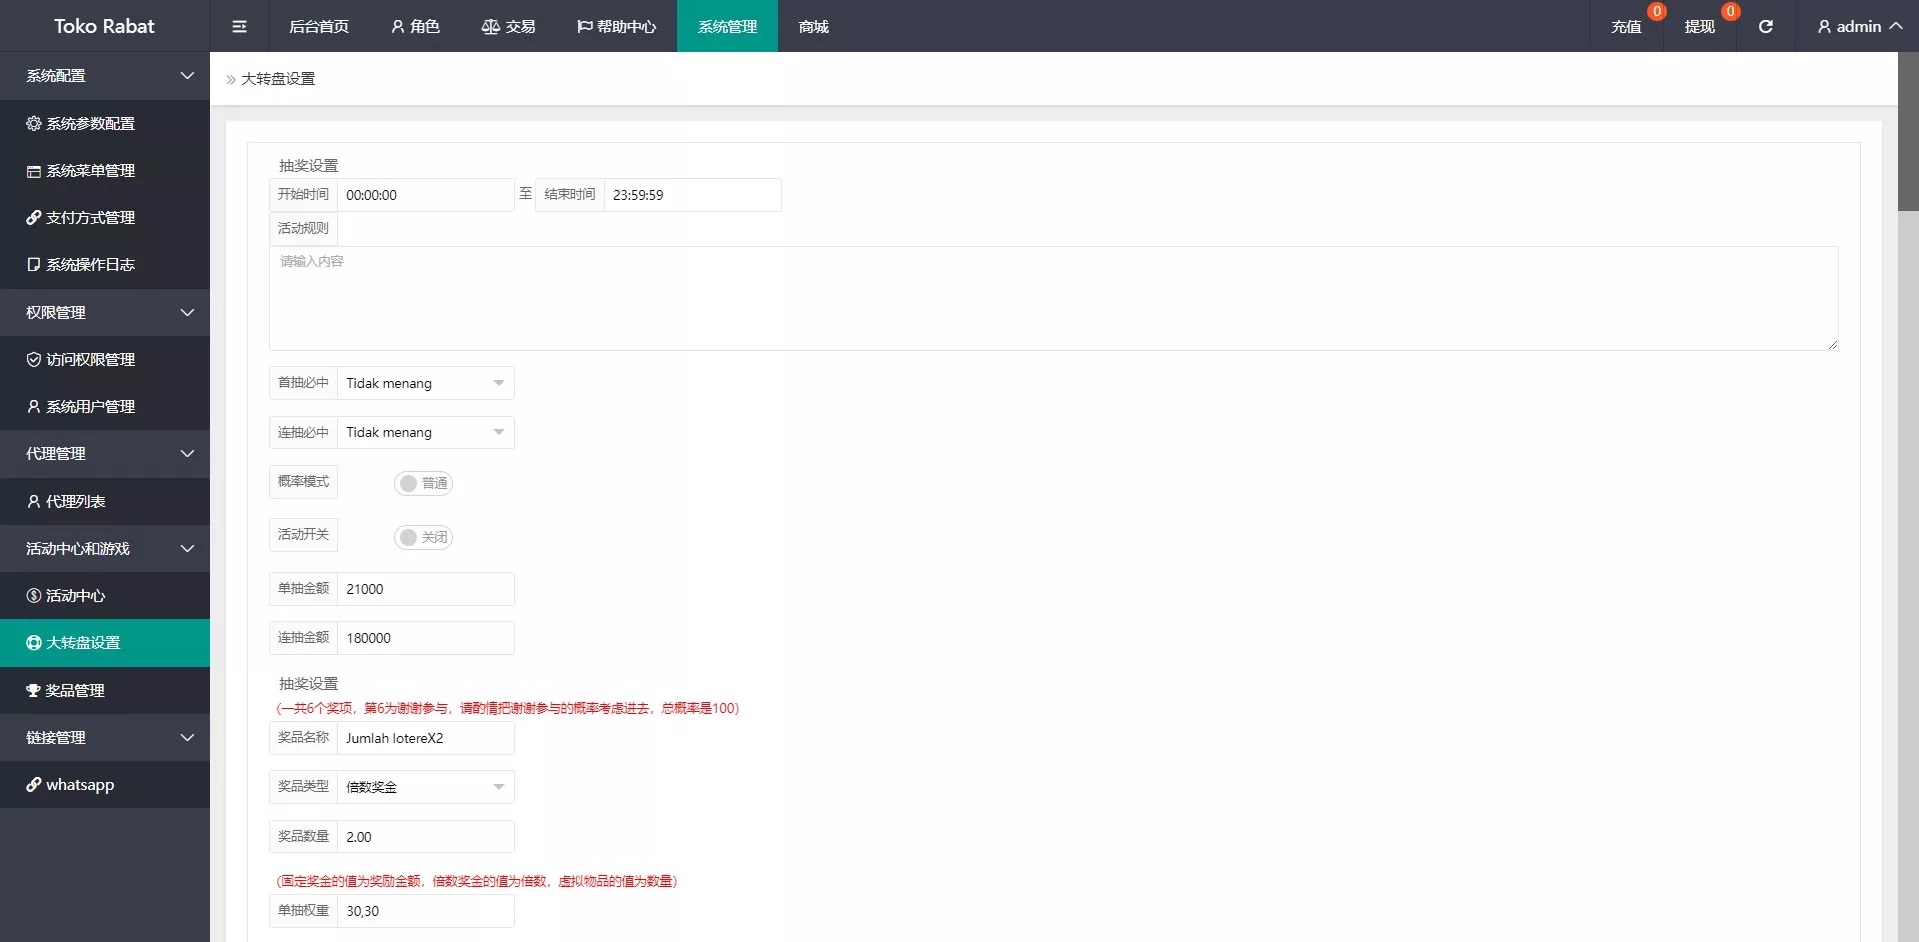Screen dimensions: 1919x942
Task: Click the refresh icon in top bar
Action: pos(1766,26)
